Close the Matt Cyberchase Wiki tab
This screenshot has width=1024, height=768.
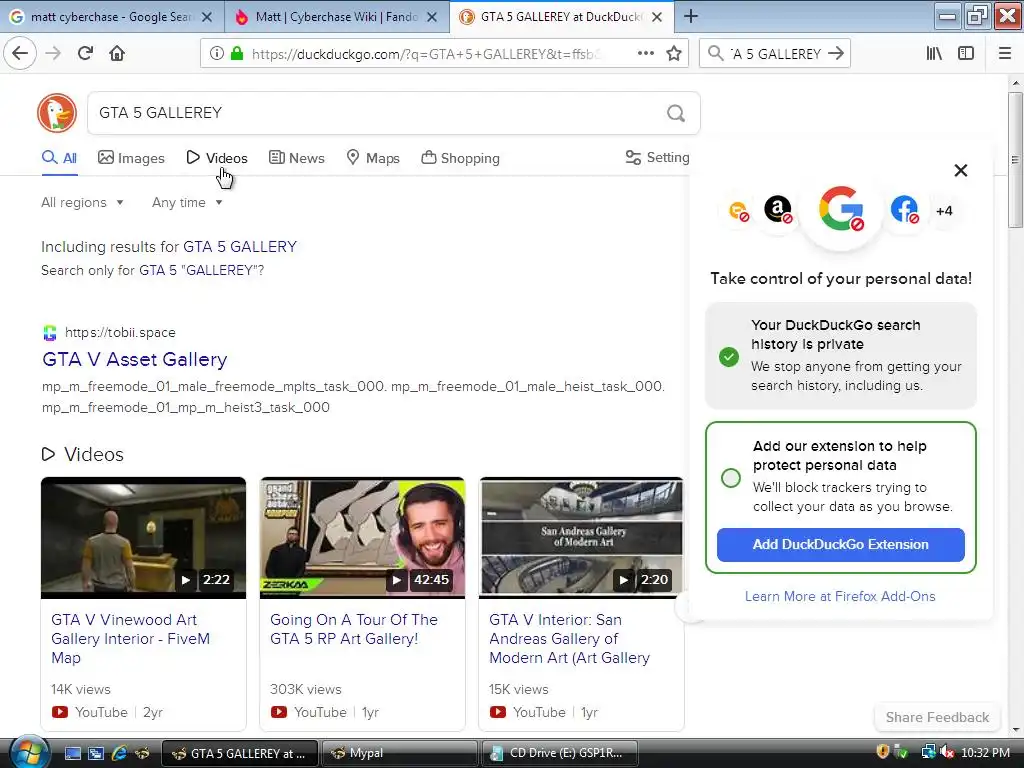tap(432, 17)
